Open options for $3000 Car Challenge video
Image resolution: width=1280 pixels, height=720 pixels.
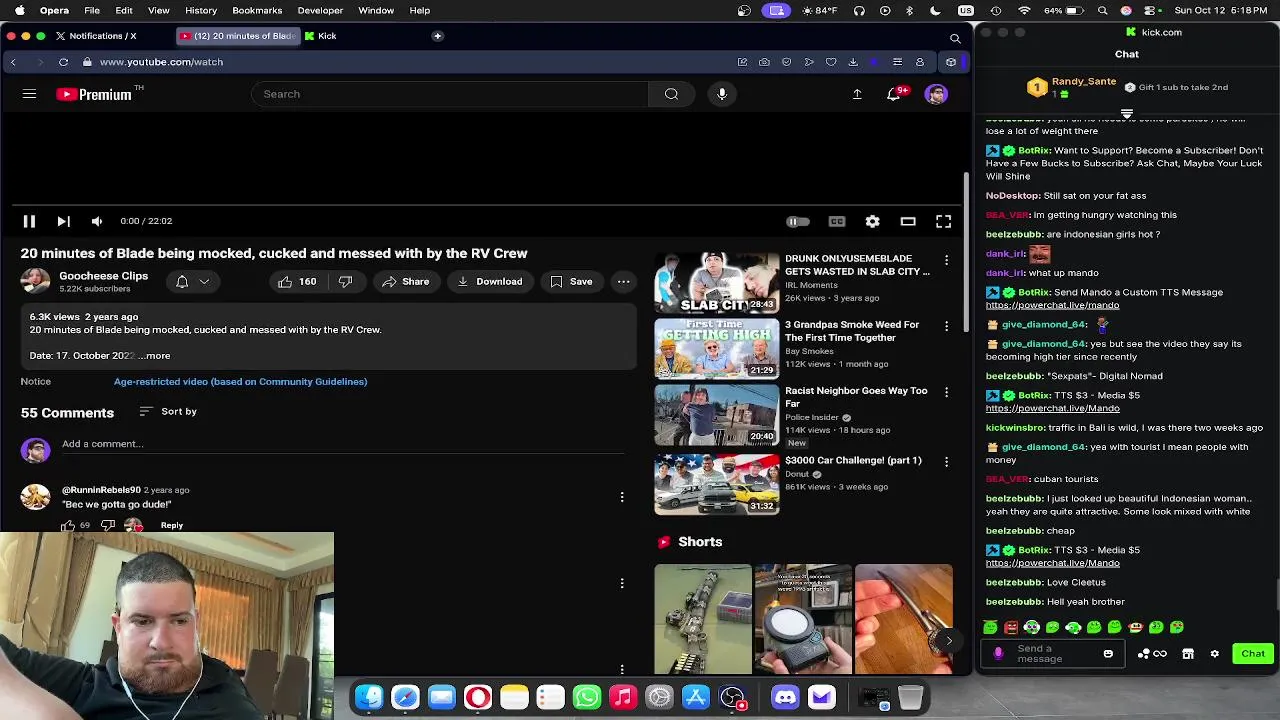(x=946, y=462)
